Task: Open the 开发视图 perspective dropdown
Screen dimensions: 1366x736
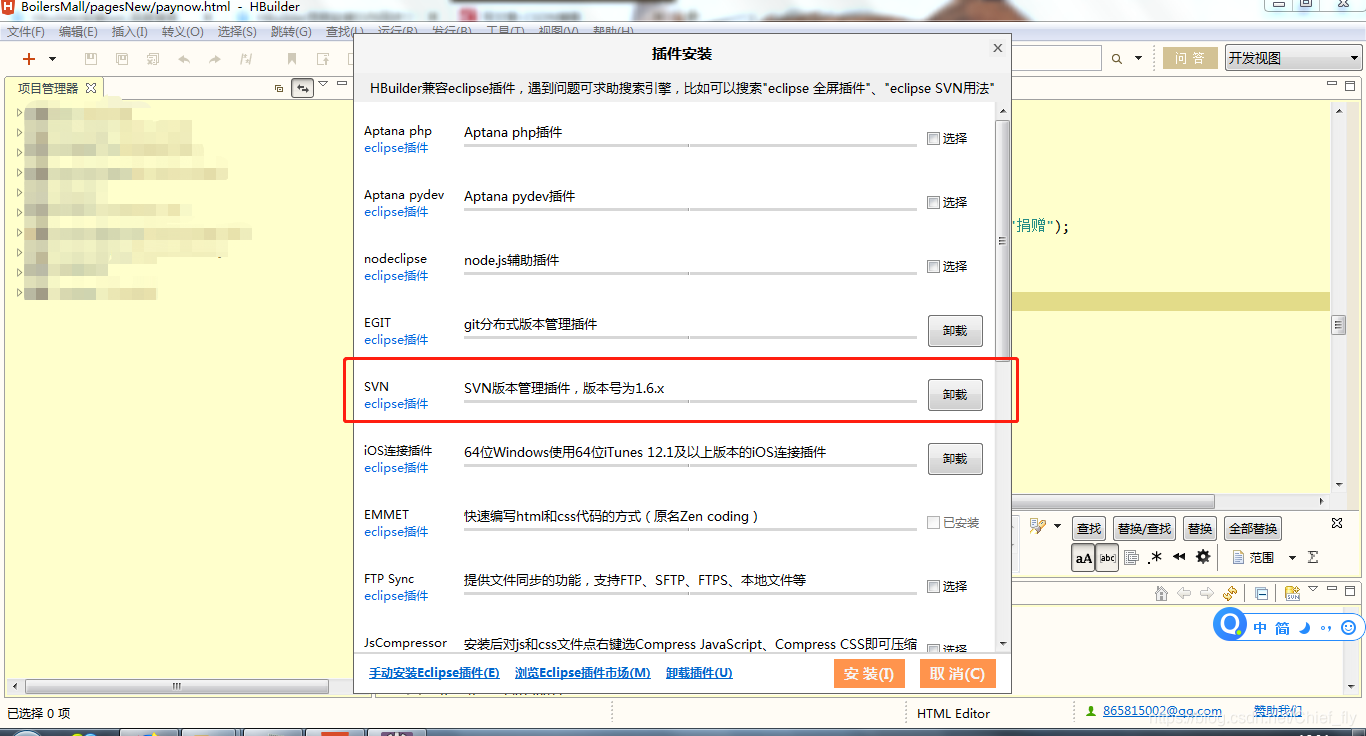Action: [x=1294, y=58]
